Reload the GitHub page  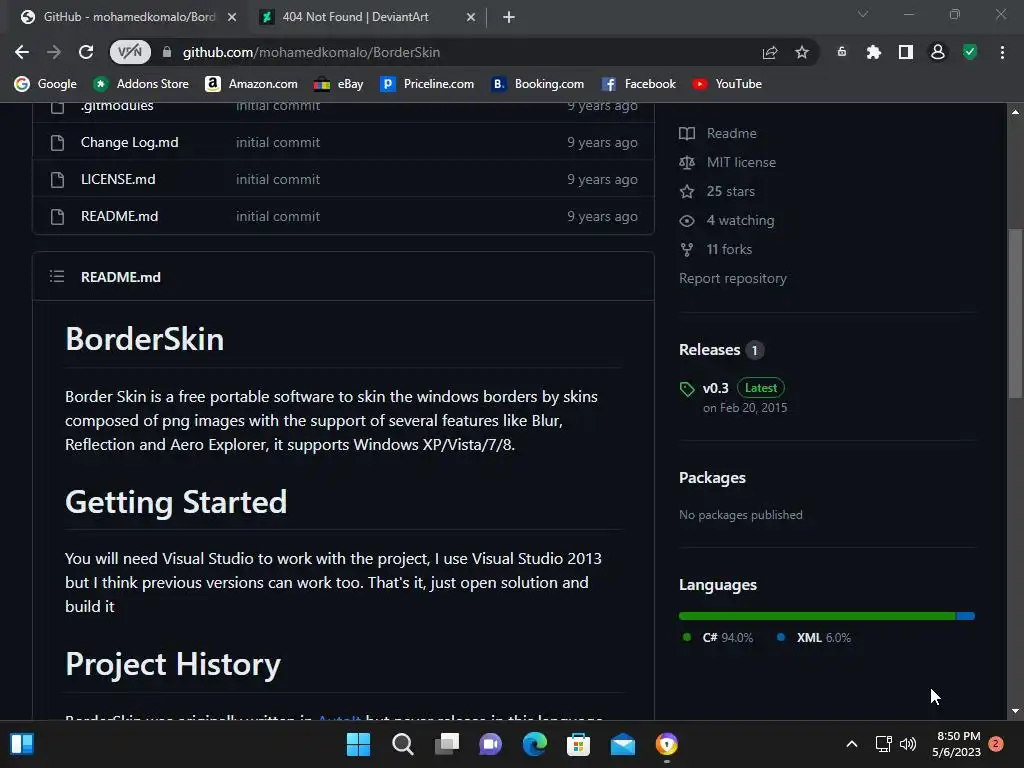point(86,52)
